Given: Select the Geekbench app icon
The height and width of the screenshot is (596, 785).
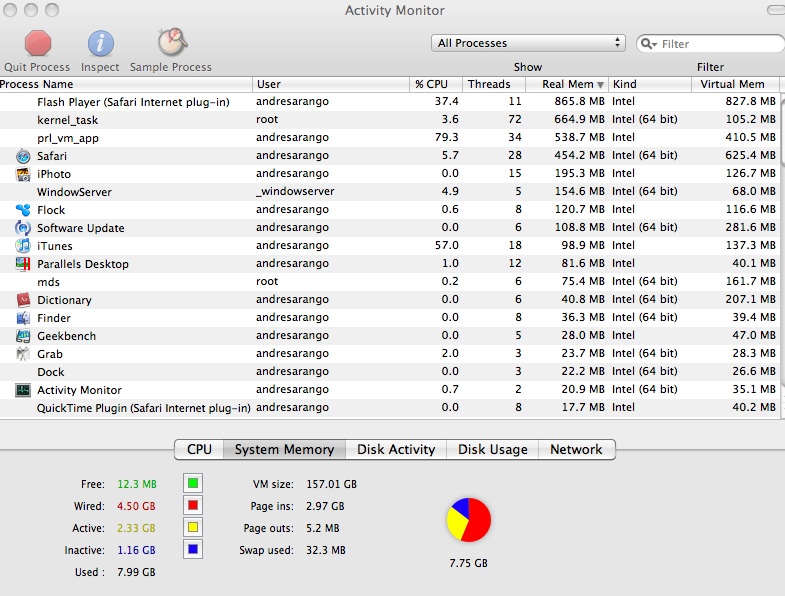Looking at the screenshot, I should coord(23,336).
